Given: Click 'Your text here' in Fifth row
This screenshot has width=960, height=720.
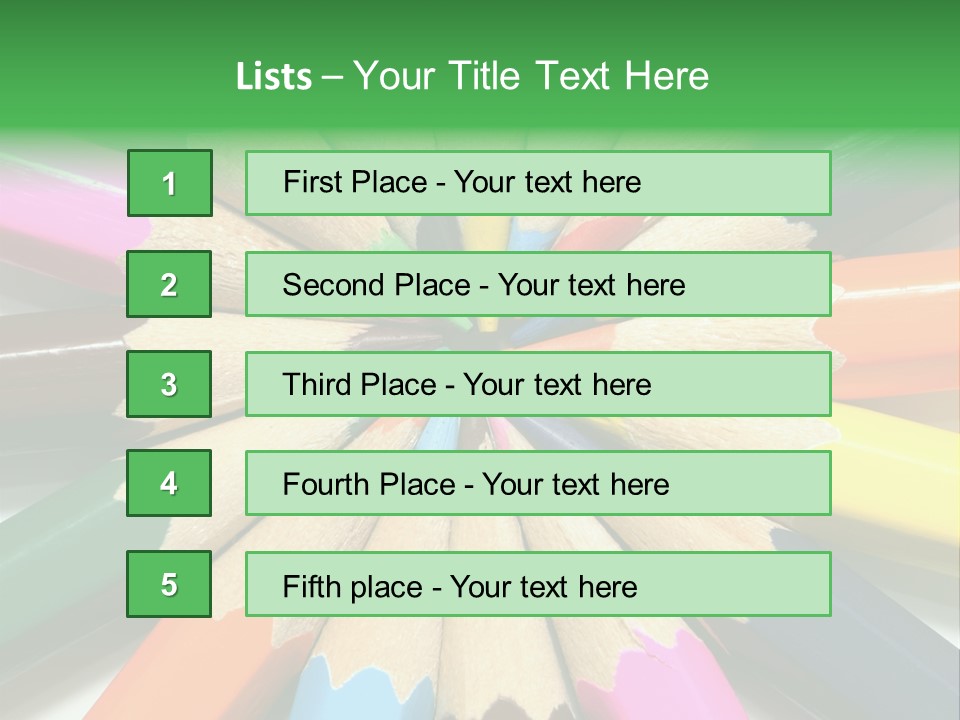Looking at the screenshot, I should (x=543, y=586).
